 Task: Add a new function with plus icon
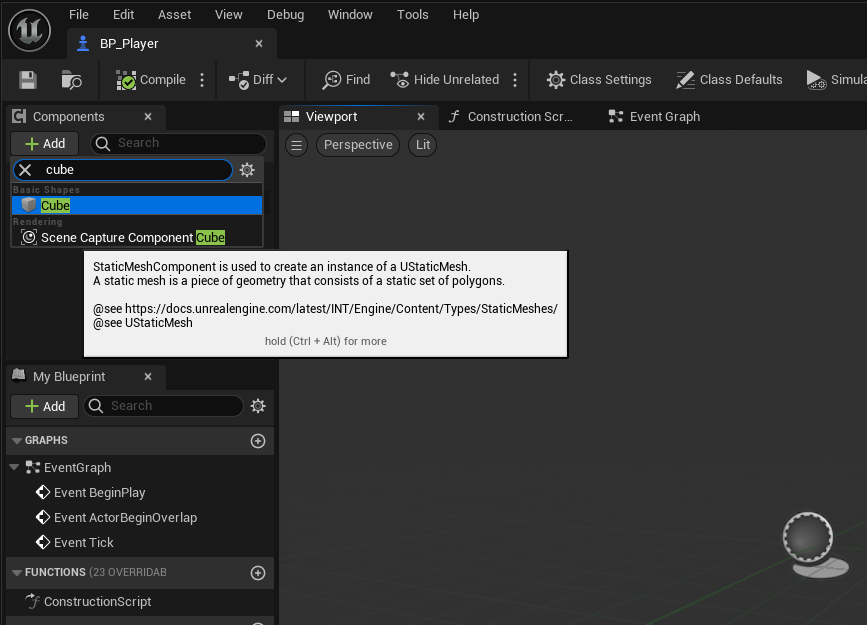[x=258, y=573]
